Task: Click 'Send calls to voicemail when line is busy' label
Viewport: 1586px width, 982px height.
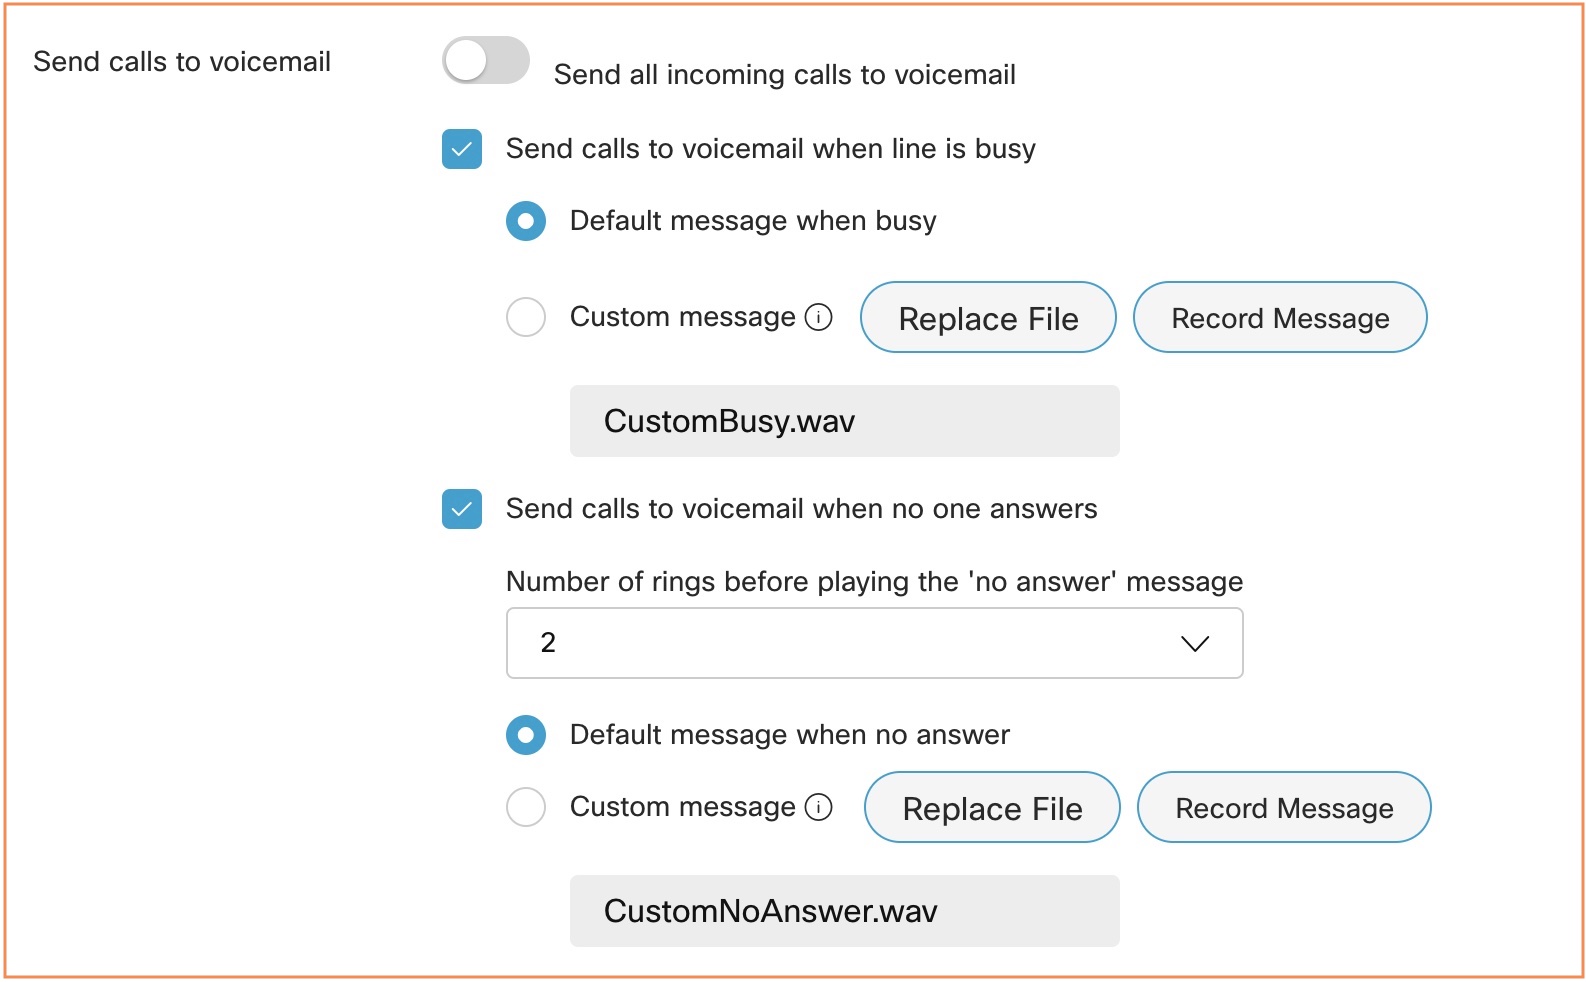Action: coord(770,149)
